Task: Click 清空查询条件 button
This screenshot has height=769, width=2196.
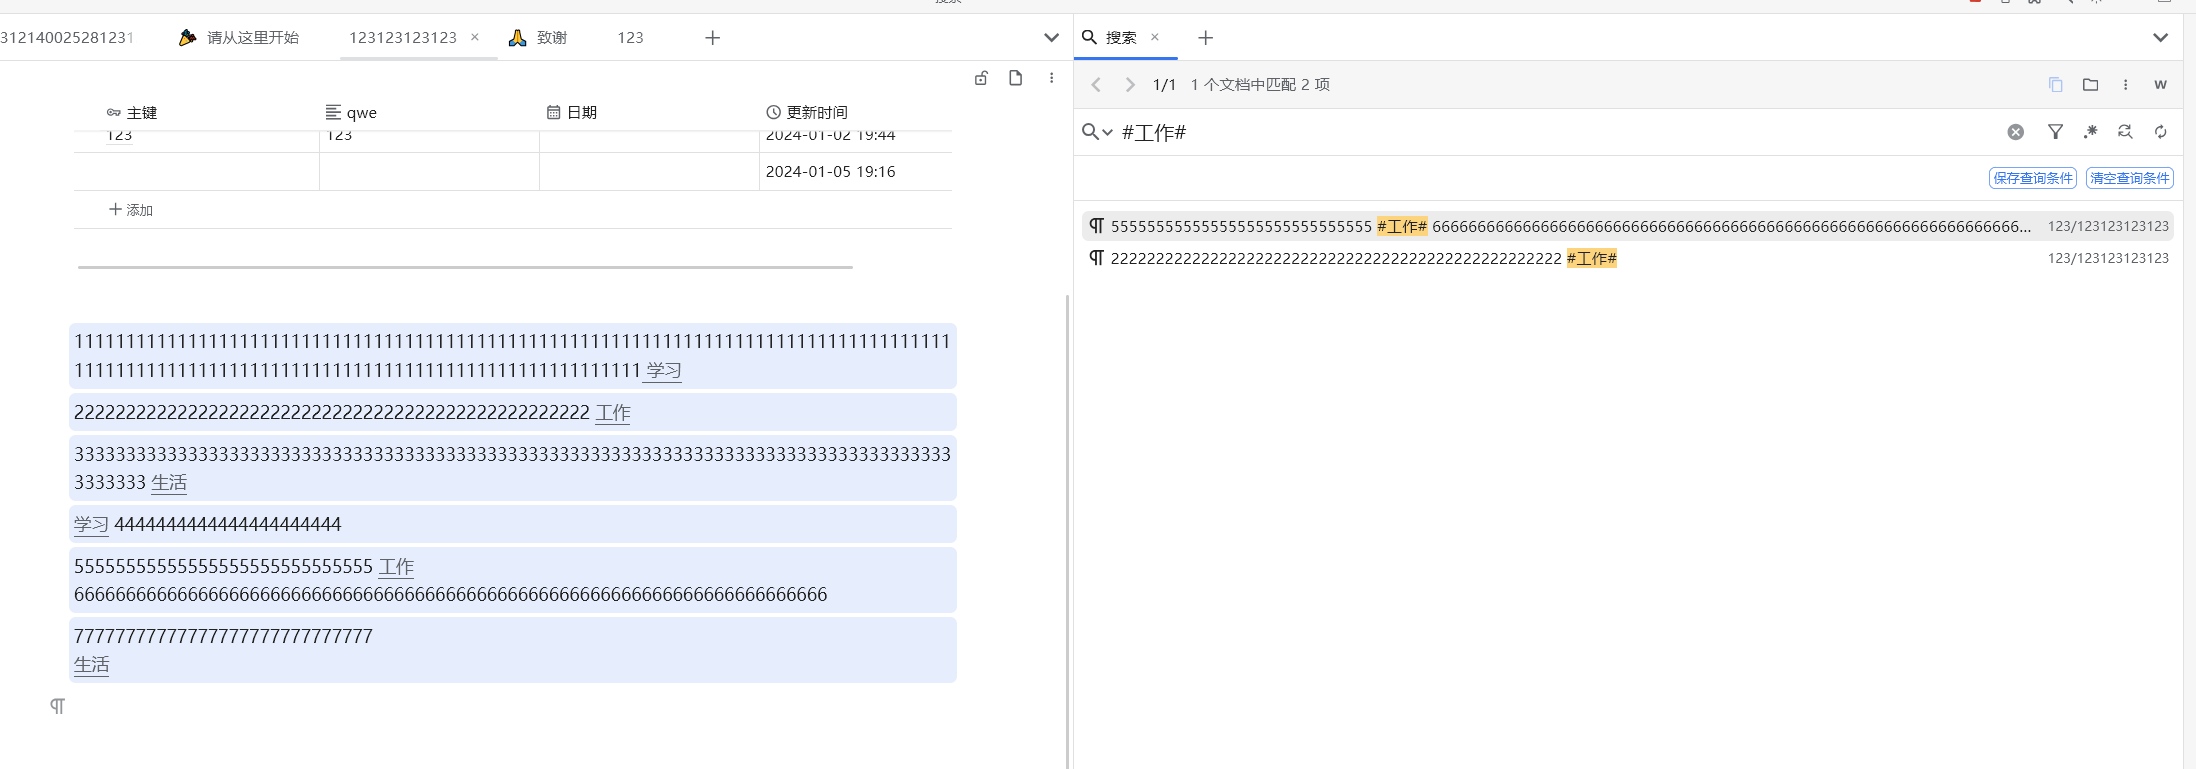Action: click(x=2130, y=178)
